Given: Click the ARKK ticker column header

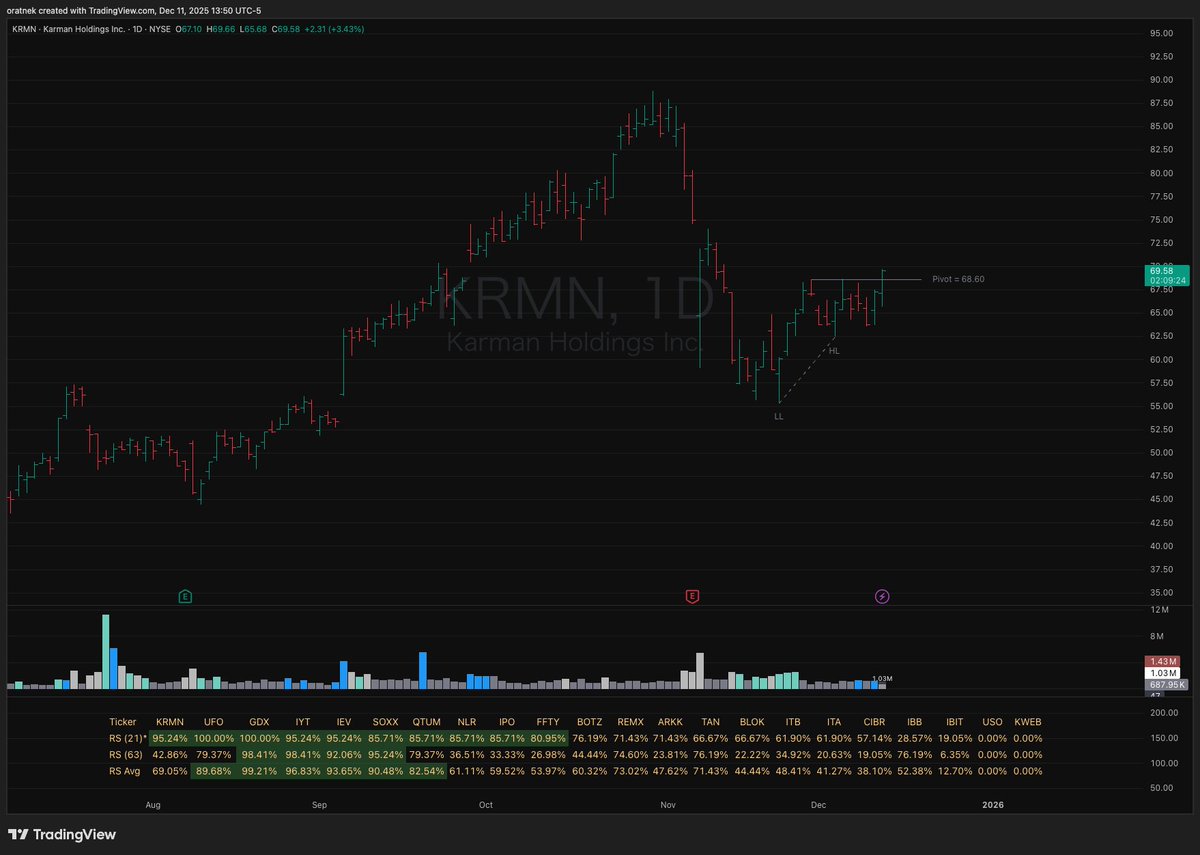Looking at the screenshot, I should (669, 721).
